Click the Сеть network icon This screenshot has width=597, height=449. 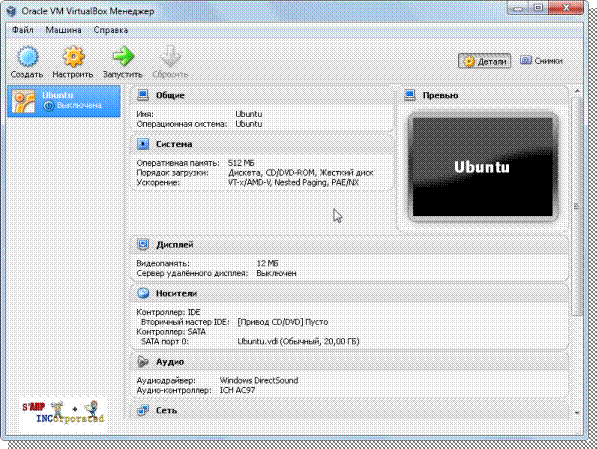click(x=143, y=411)
